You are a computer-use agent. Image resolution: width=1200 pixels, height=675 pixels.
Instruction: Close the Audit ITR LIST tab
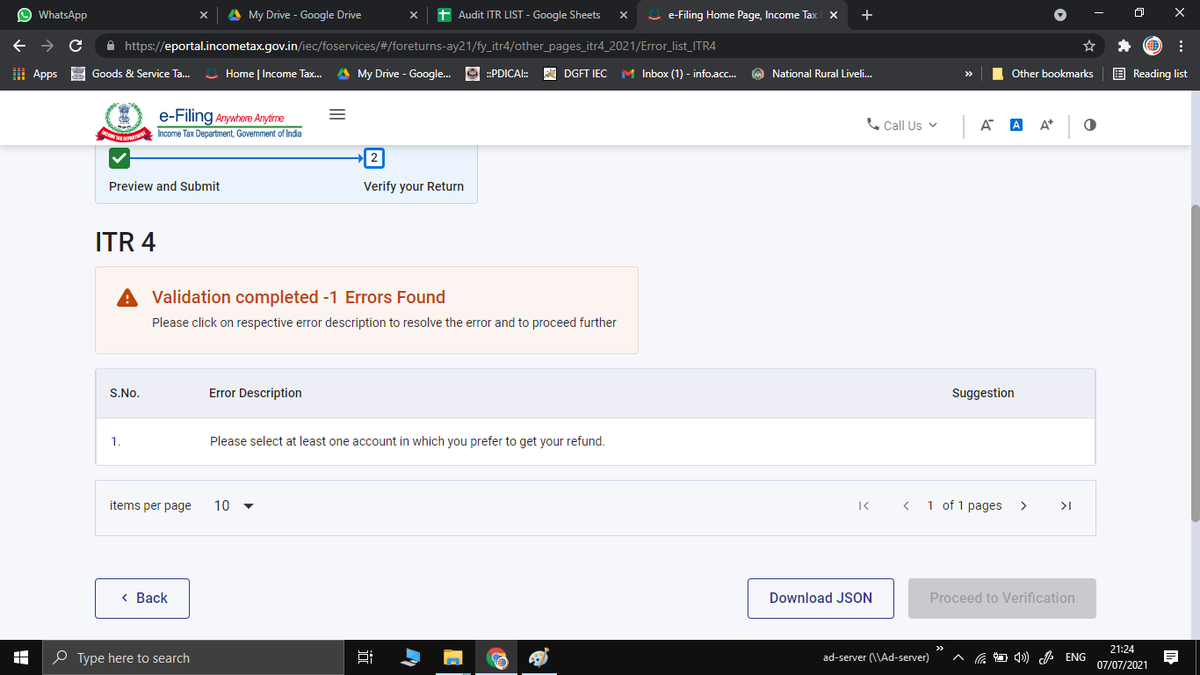pyautogui.click(x=622, y=15)
